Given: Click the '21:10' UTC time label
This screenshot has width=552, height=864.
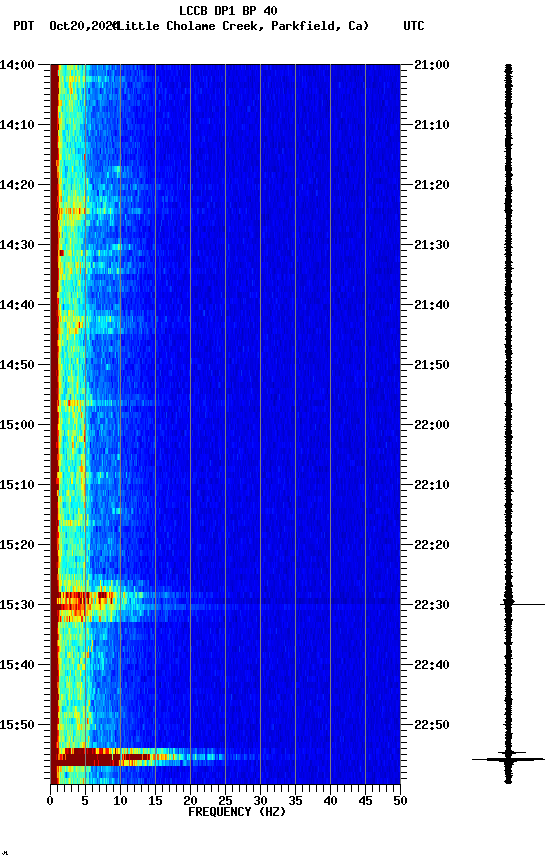Looking at the screenshot, I should coord(432,125).
